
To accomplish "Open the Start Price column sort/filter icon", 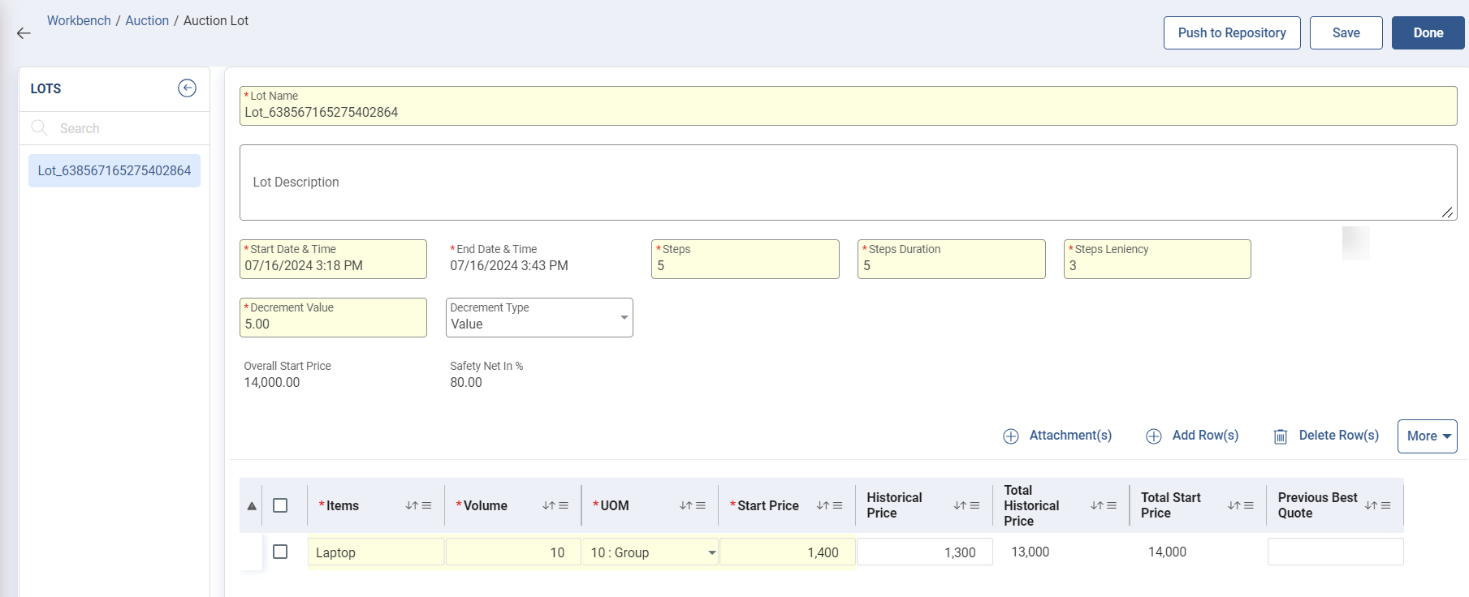I will (830, 506).
